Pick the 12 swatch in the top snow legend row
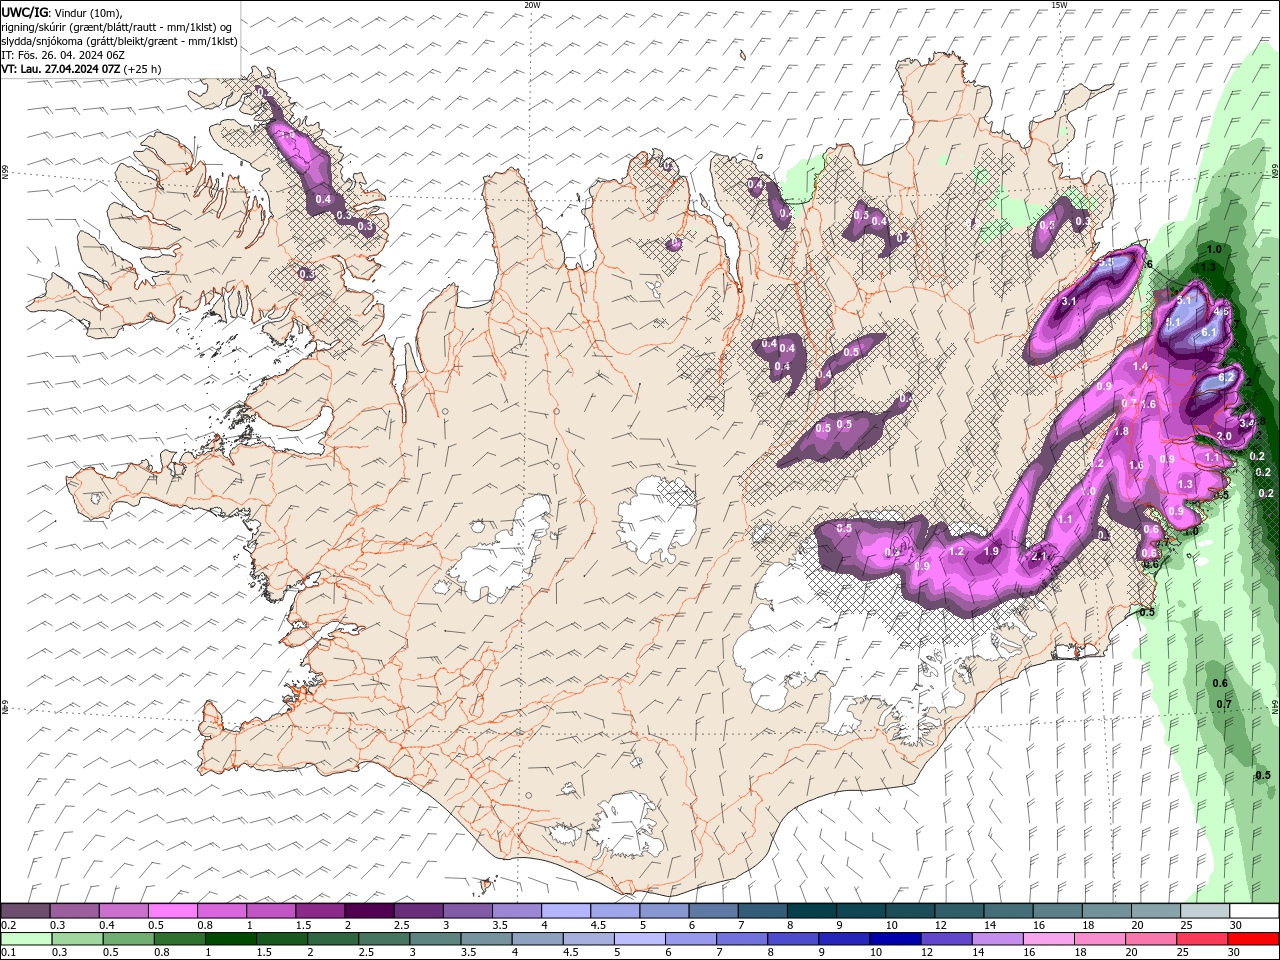Image resolution: width=1280 pixels, height=960 pixels. [959, 911]
